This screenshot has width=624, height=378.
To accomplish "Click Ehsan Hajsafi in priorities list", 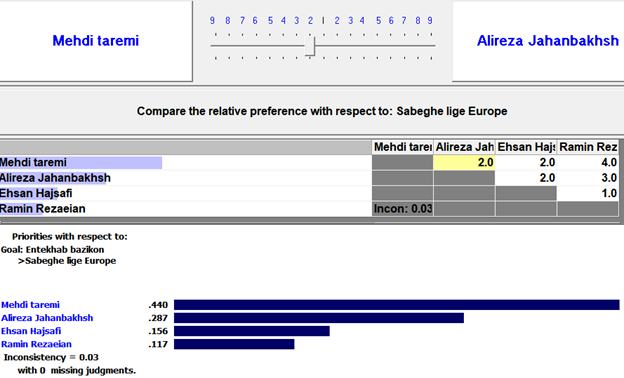I will coord(31,331).
